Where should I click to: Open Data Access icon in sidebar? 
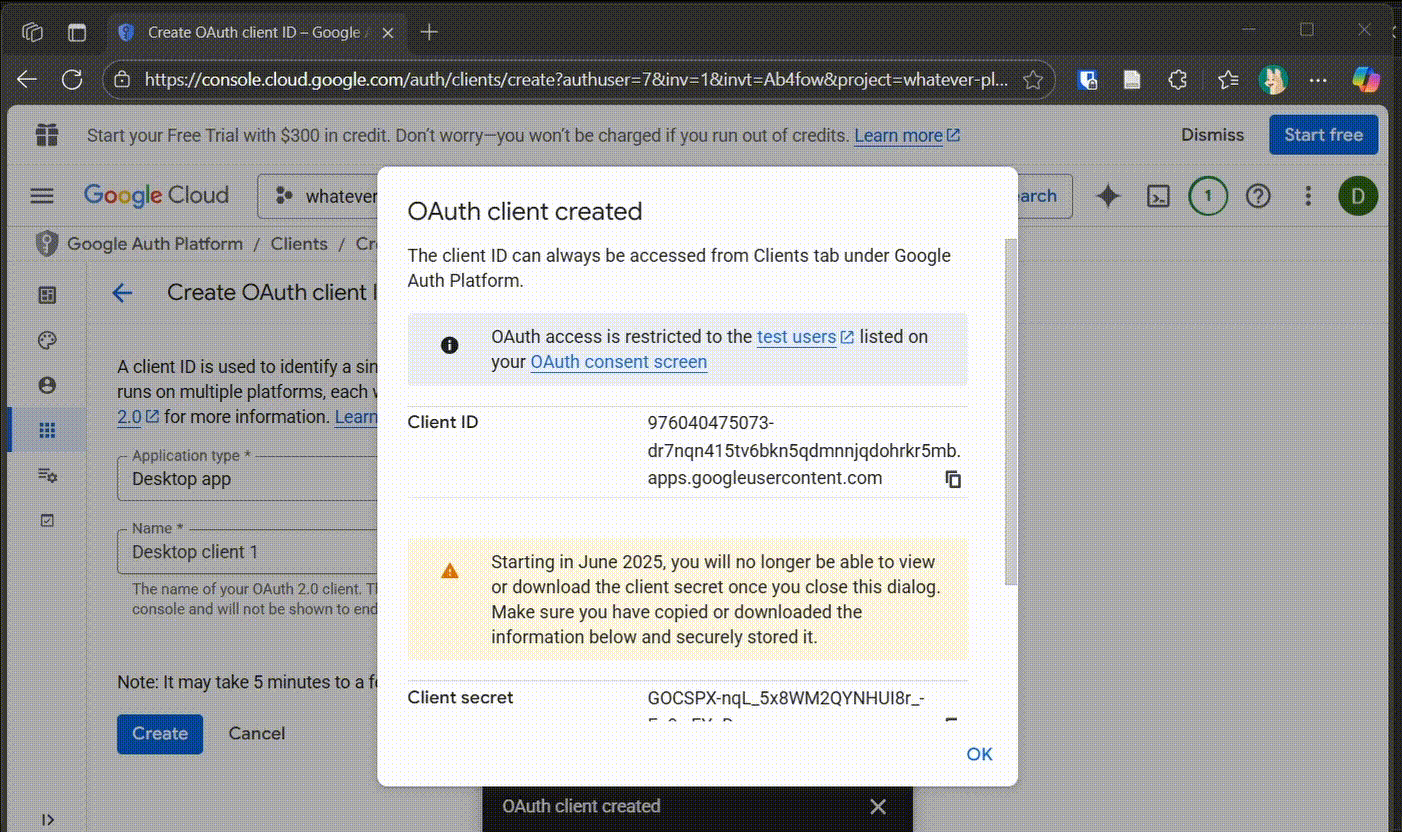47,475
